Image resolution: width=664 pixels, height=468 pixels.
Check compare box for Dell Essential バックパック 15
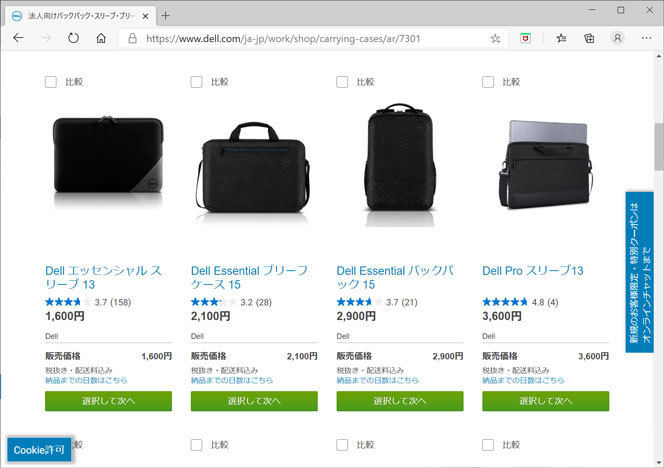click(x=342, y=82)
